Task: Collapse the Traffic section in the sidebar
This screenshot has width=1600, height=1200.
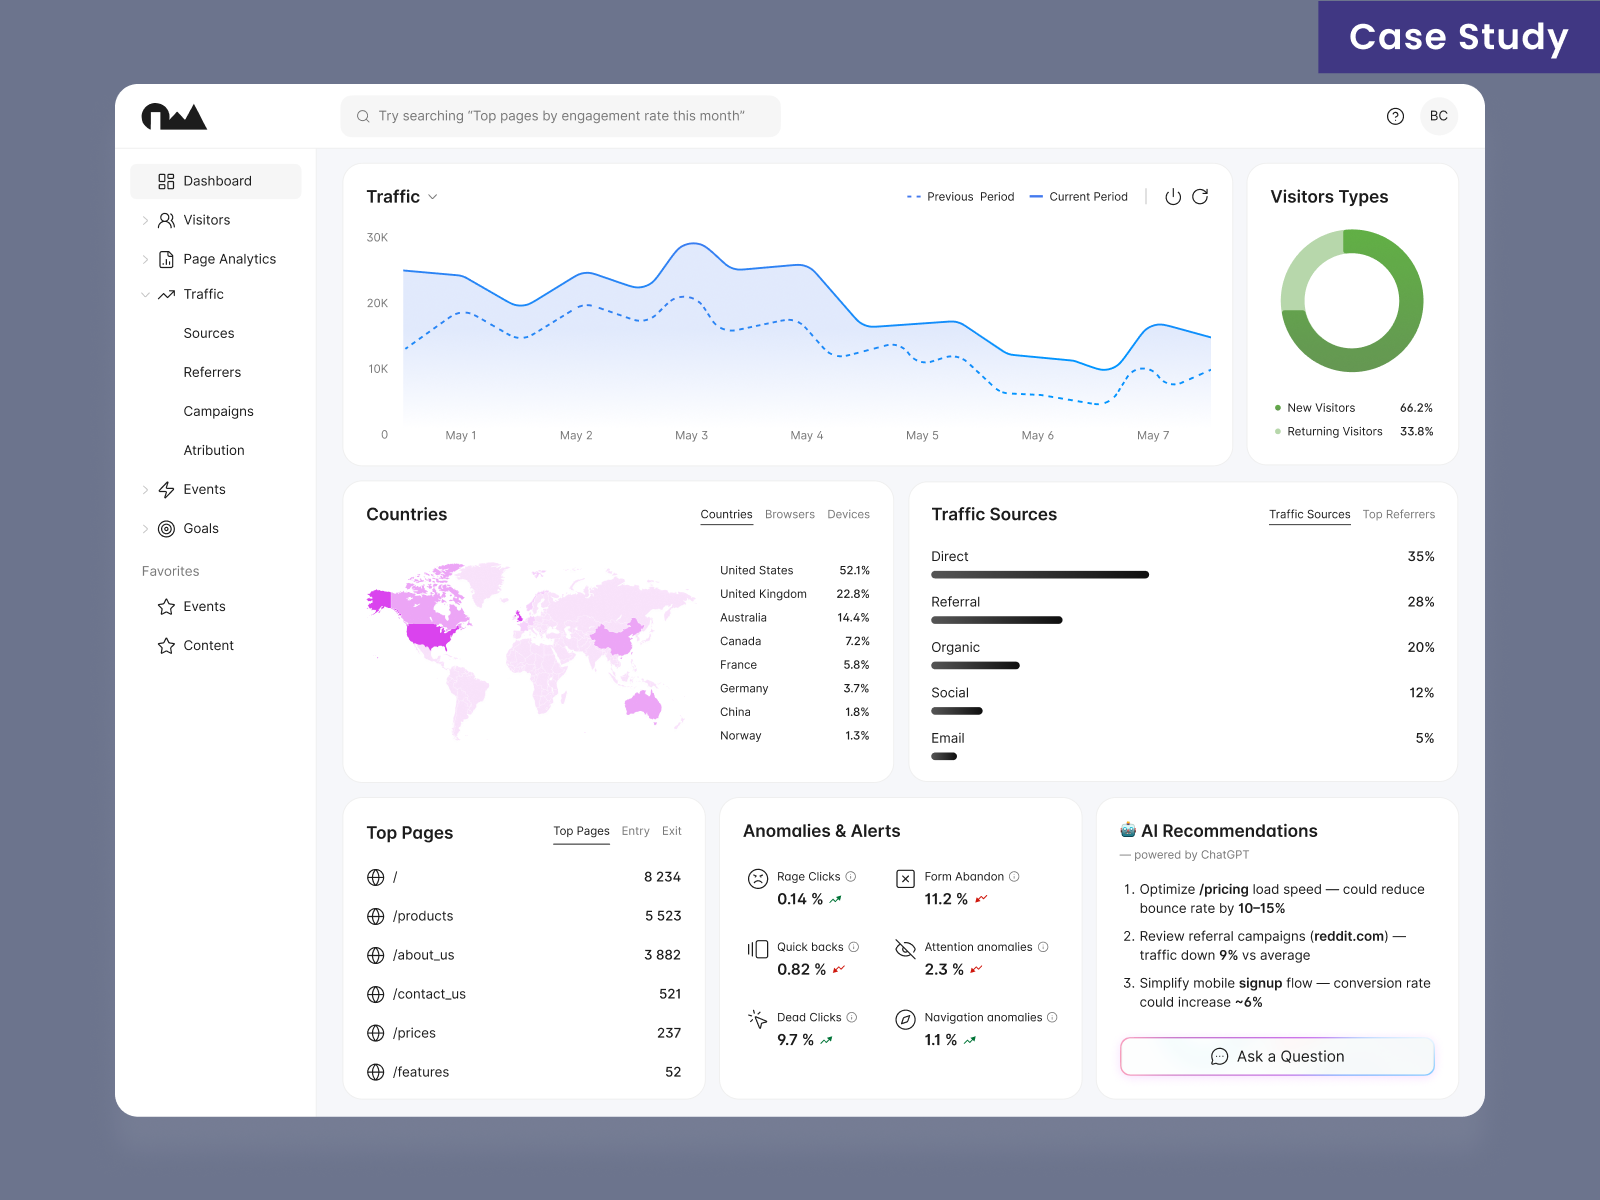Action: (x=145, y=294)
